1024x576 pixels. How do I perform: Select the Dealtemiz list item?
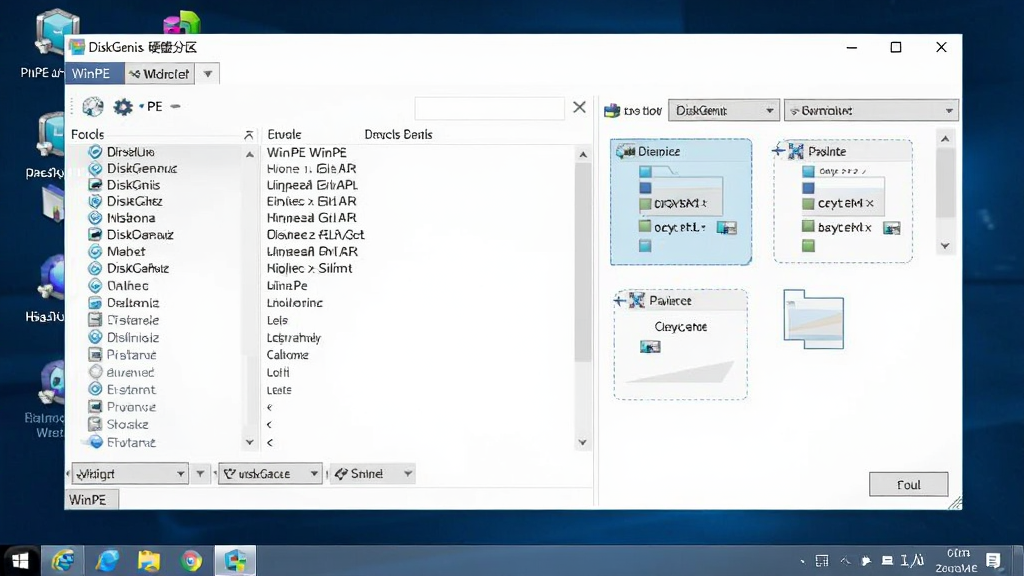pyautogui.click(x=133, y=303)
